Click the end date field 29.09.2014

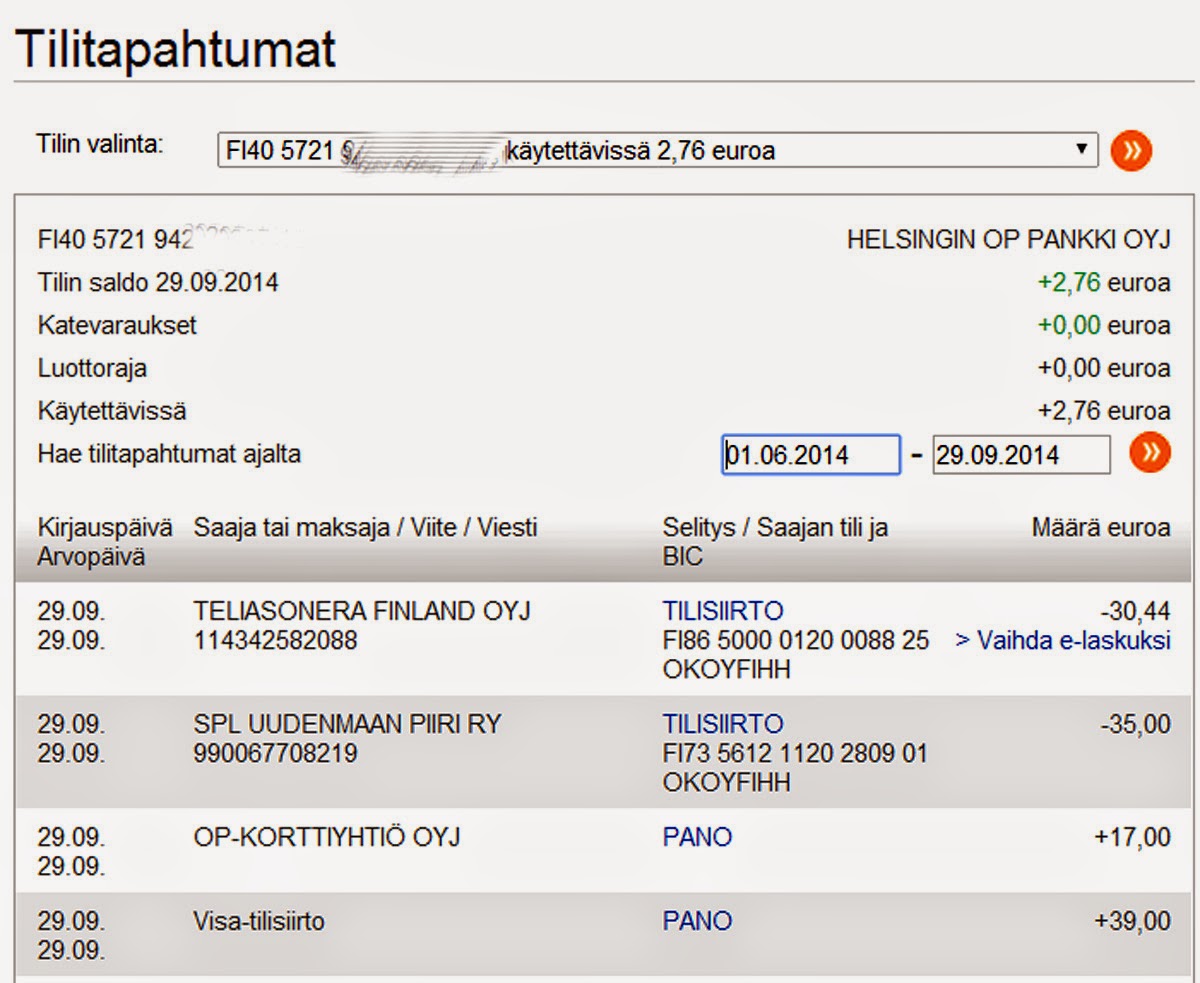coord(1020,455)
